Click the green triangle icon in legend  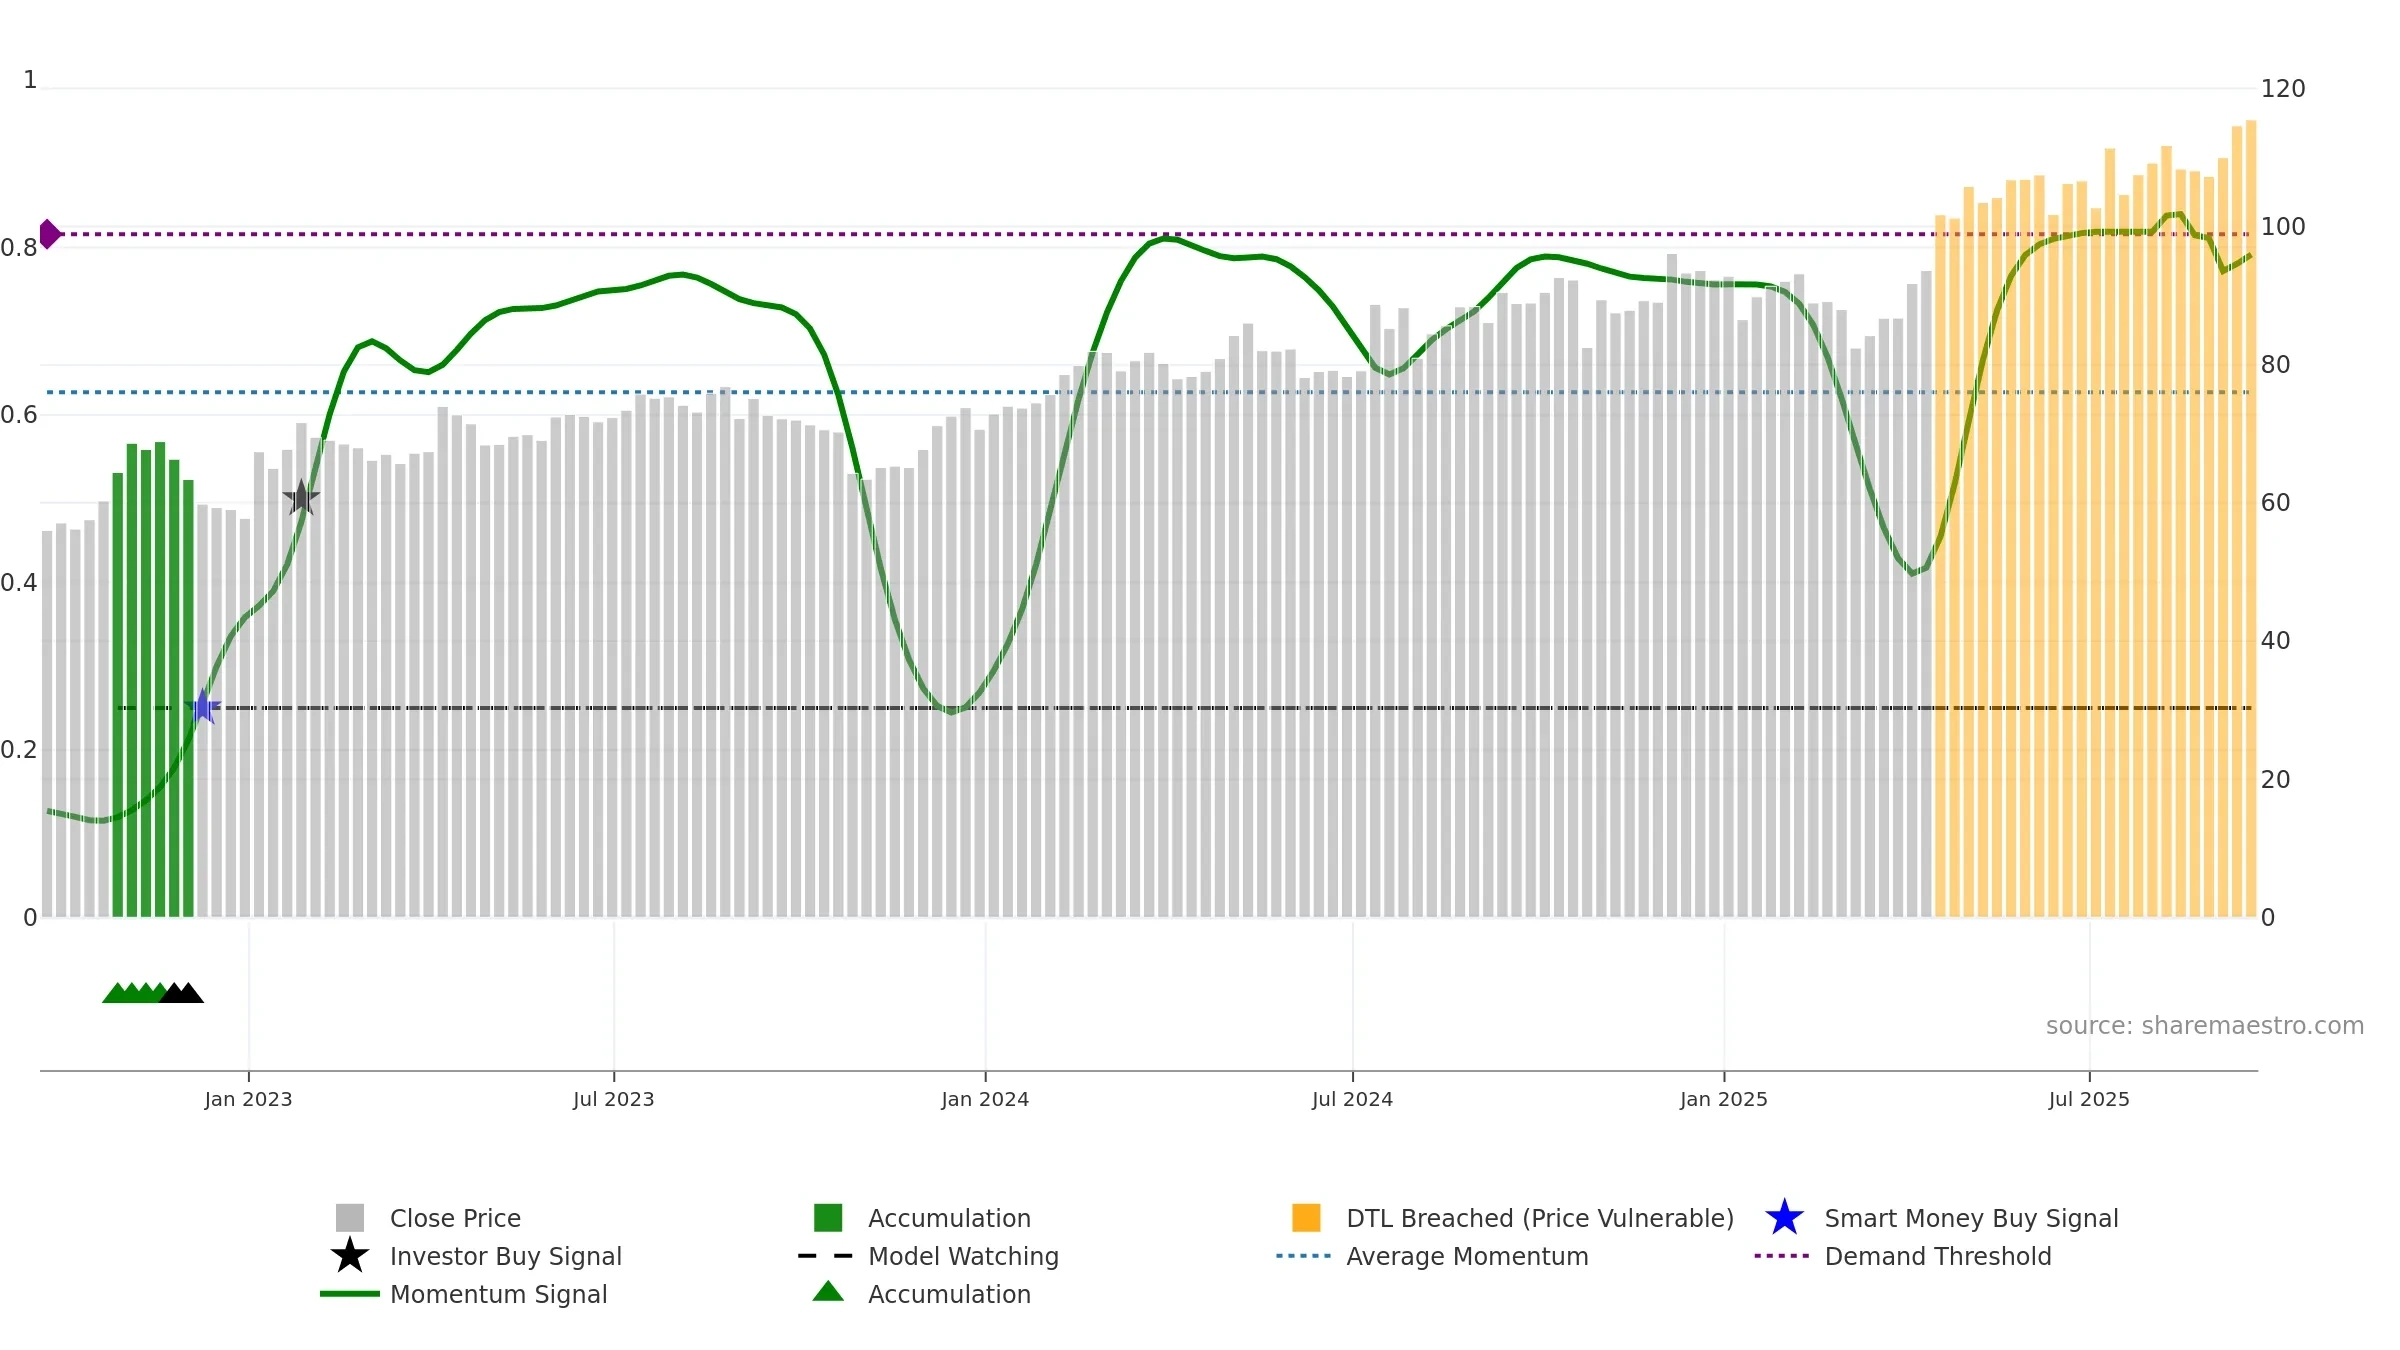[x=828, y=1291]
